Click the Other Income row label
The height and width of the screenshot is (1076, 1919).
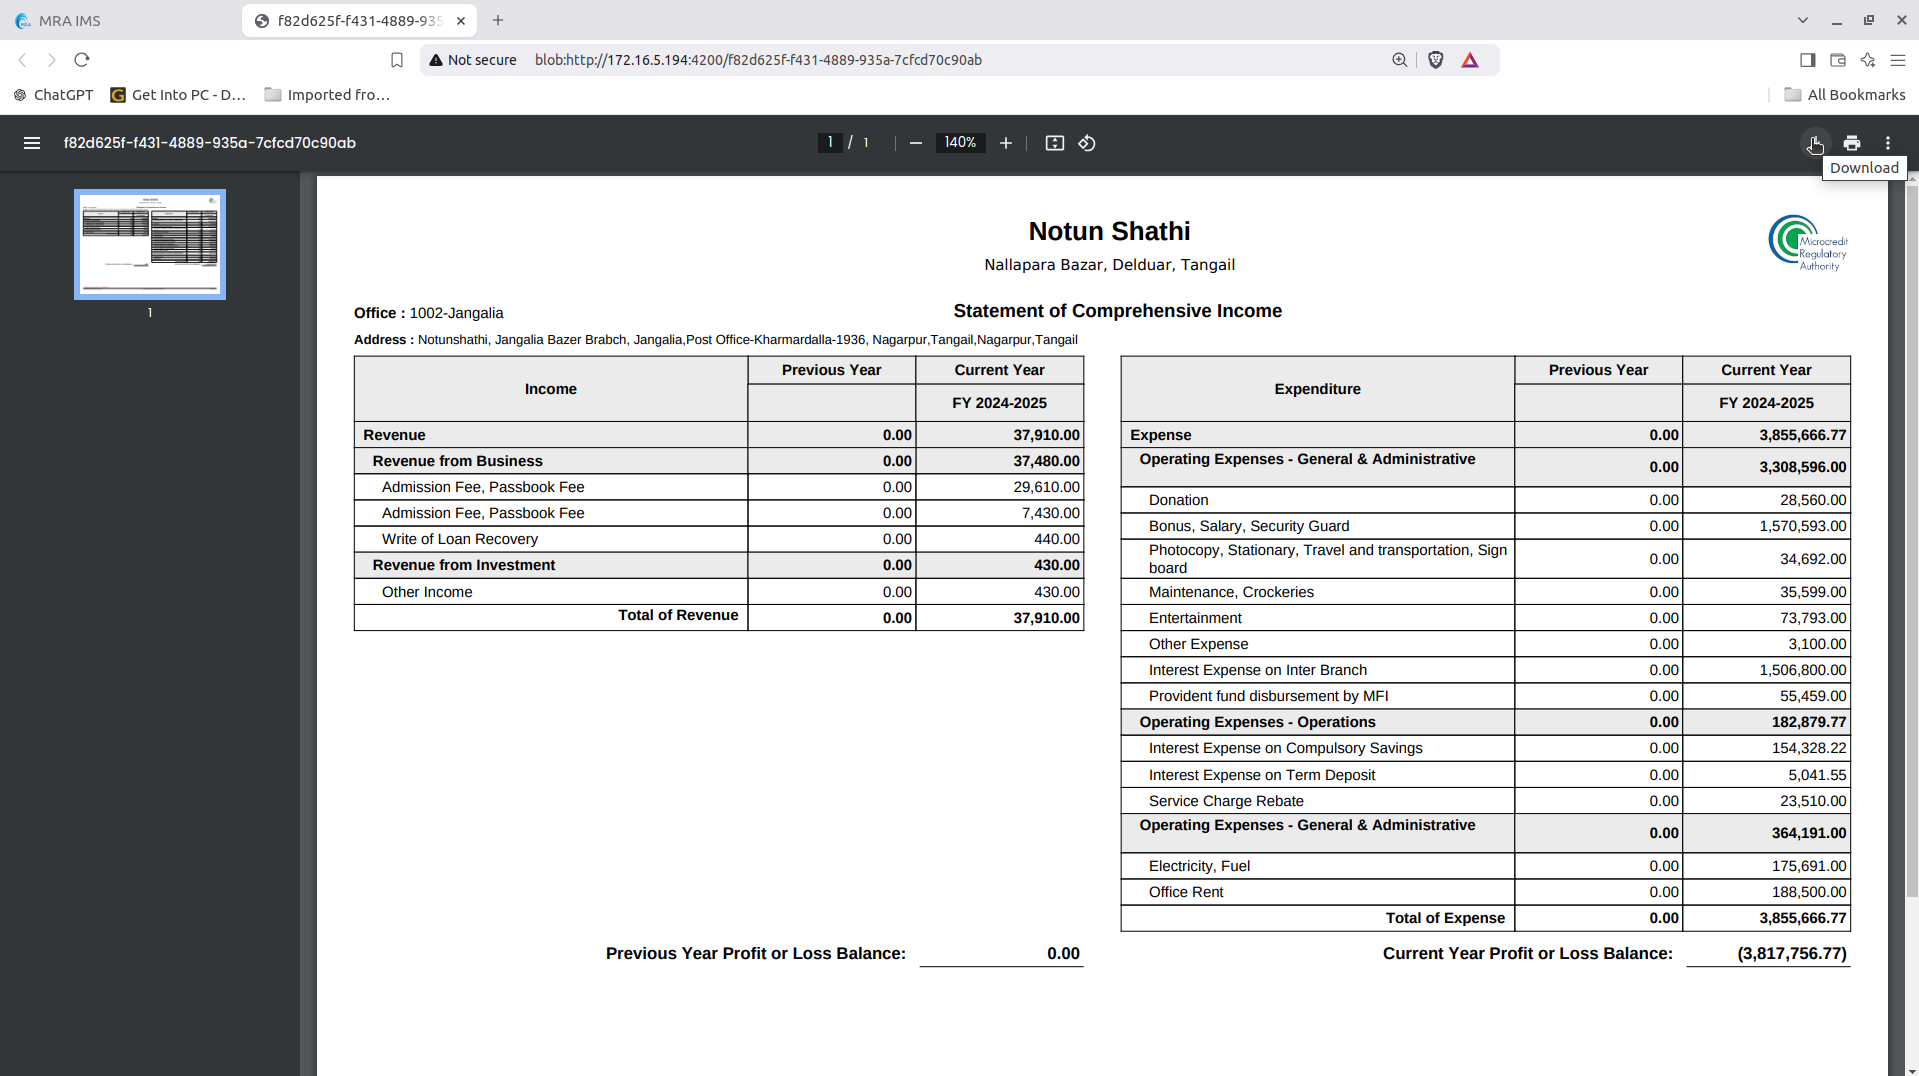pos(427,592)
